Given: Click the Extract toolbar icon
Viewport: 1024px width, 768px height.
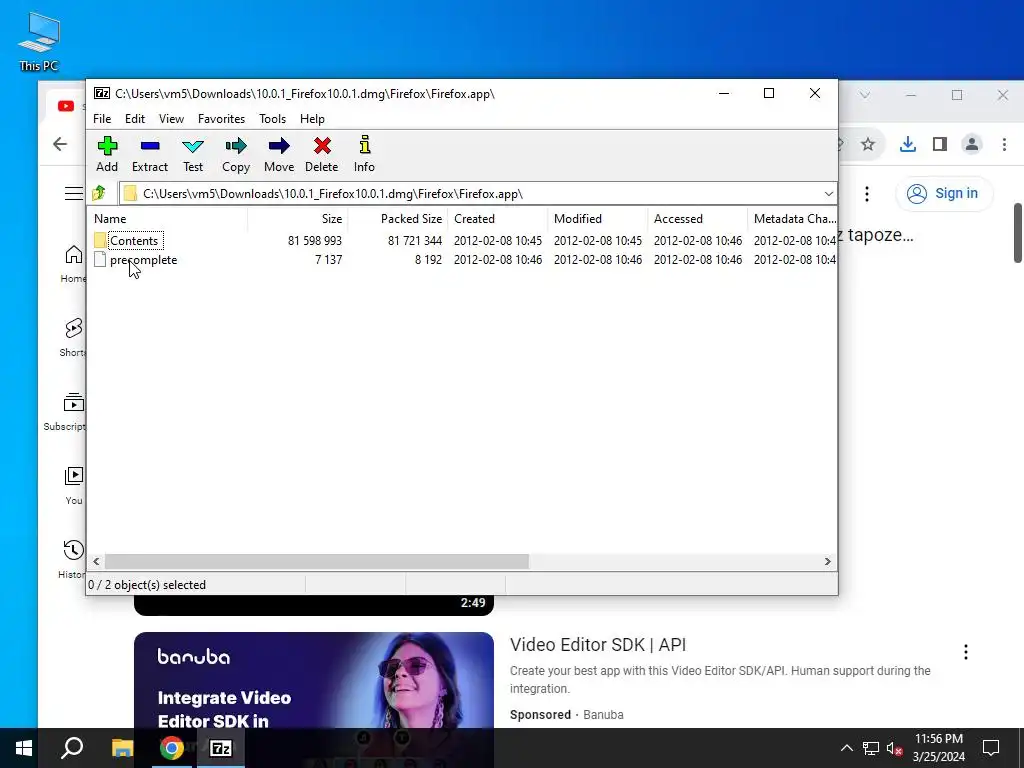Looking at the screenshot, I should click(x=150, y=154).
